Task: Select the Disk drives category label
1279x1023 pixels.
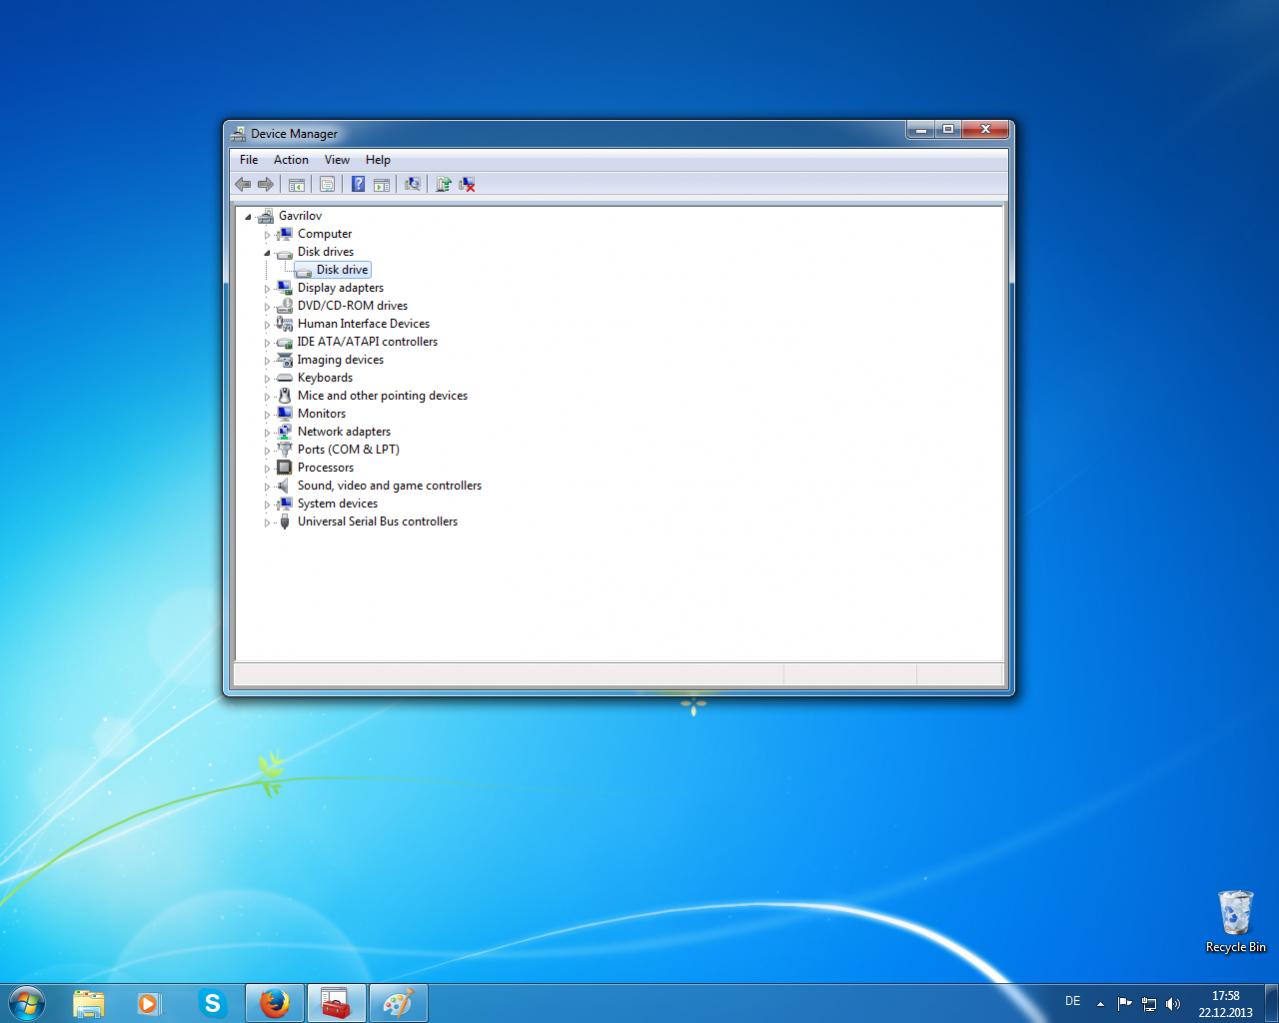Action: pyautogui.click(x=325, y=252)
